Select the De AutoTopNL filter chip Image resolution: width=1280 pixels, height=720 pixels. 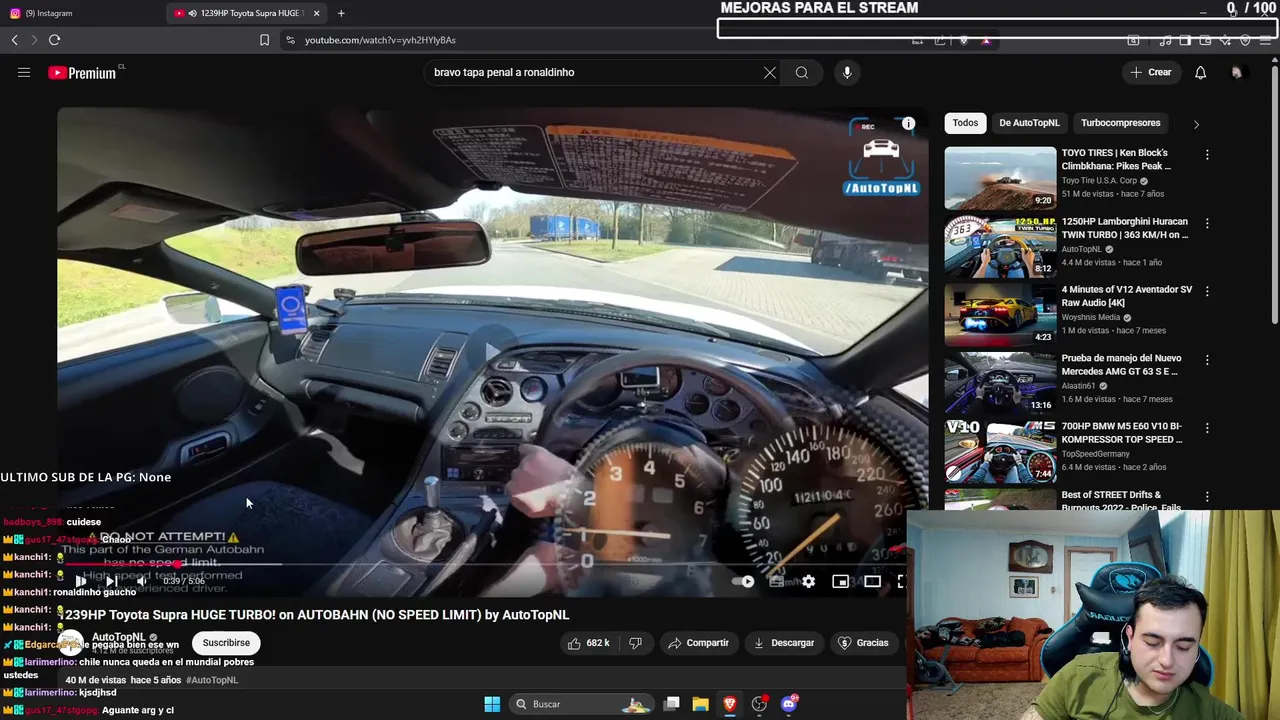(x=1029, y=123)
